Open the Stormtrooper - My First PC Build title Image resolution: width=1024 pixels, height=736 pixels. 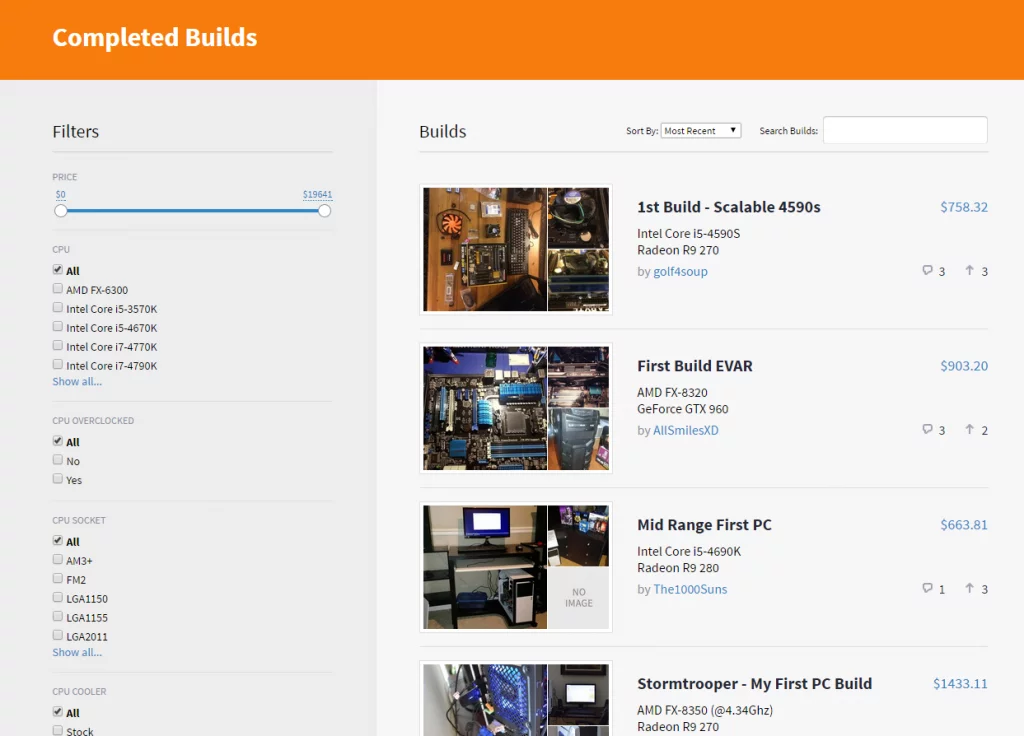click(754, 684)
